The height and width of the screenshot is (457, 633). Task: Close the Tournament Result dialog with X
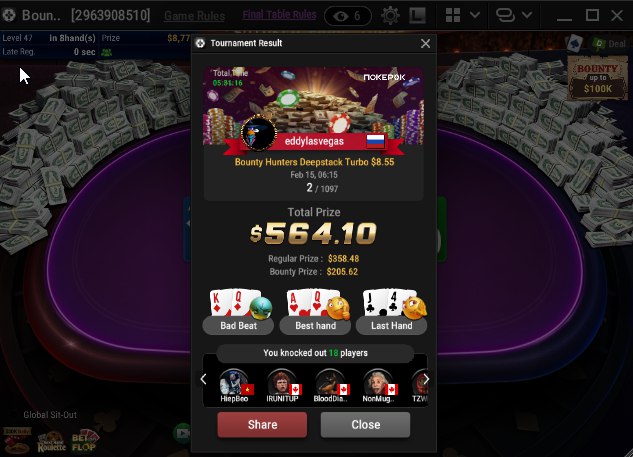pos(425,44)
